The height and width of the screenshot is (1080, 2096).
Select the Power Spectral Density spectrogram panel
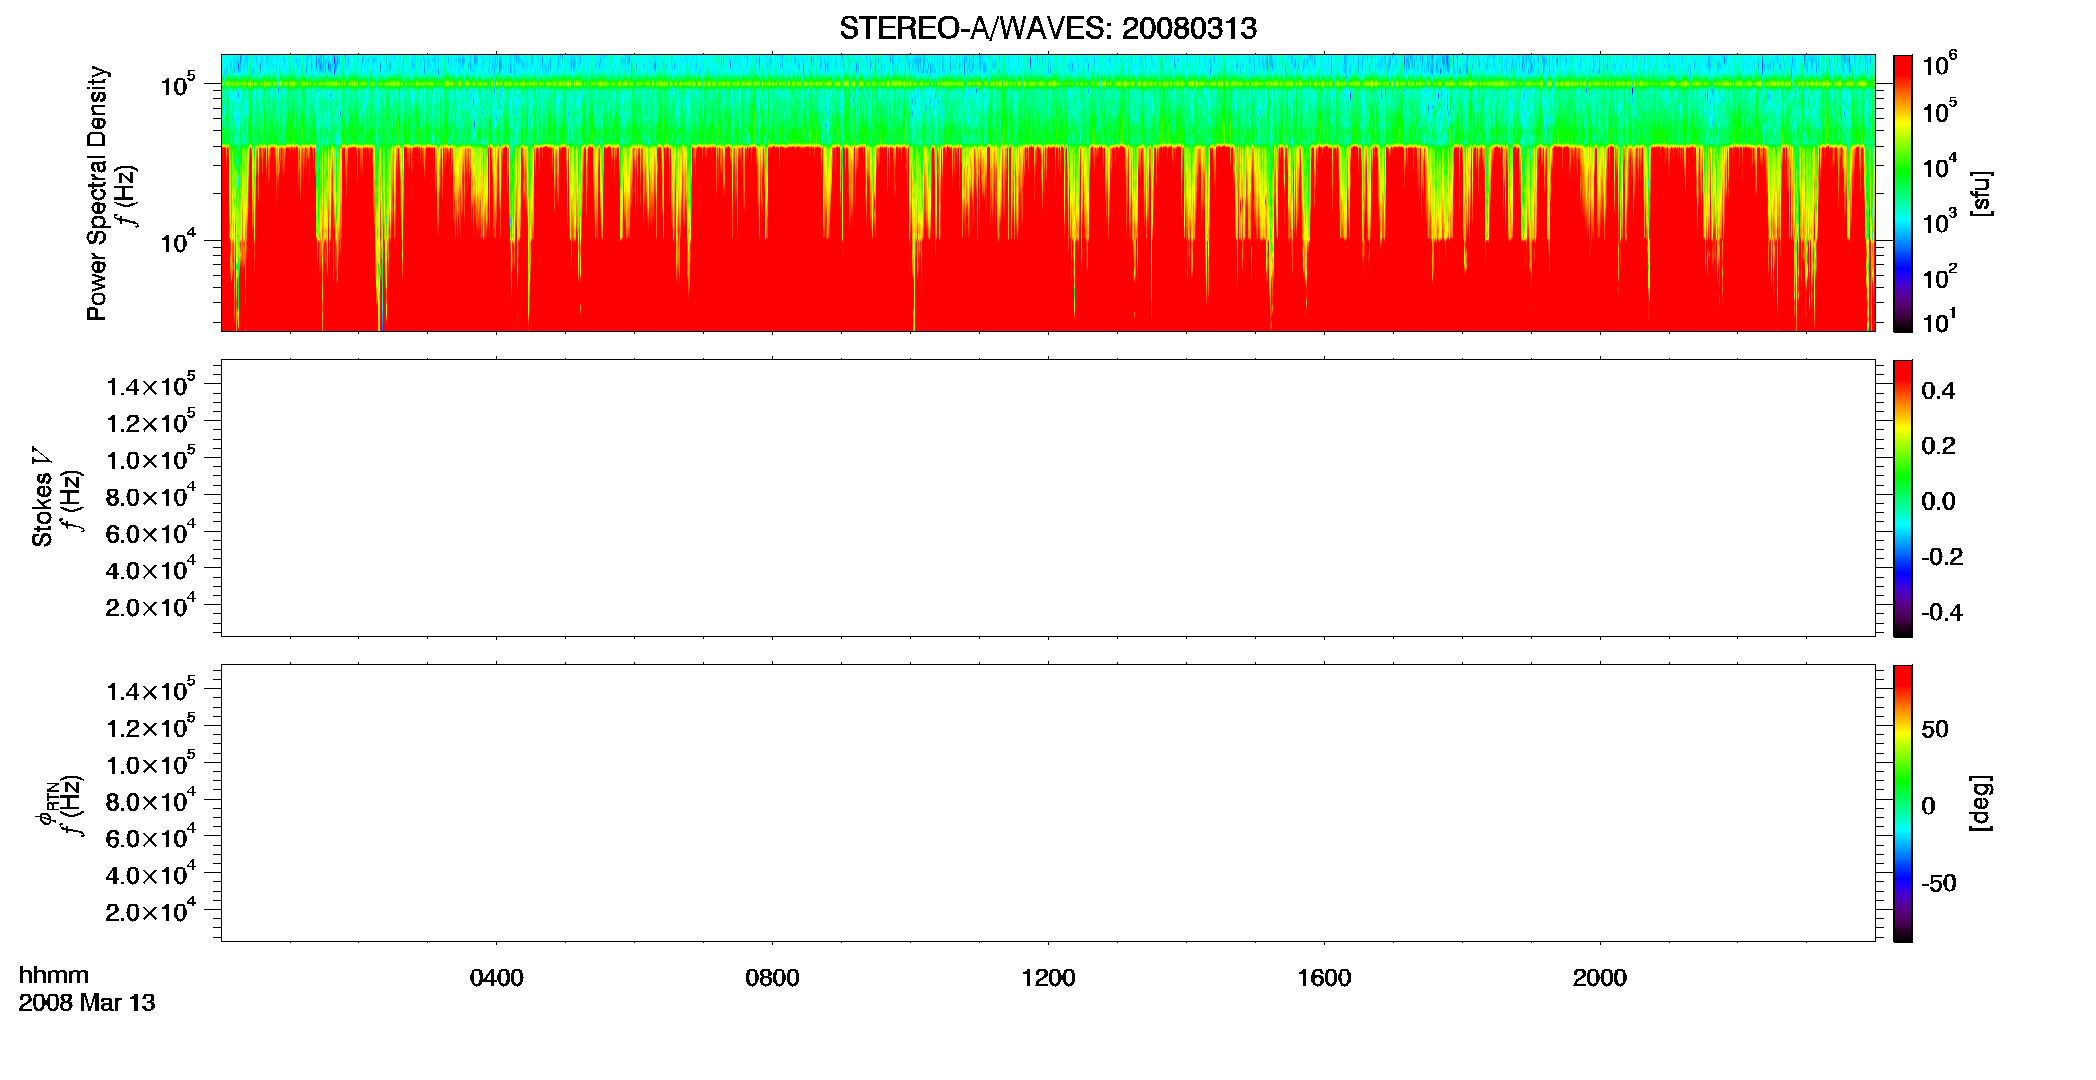click(x=1048, y=192)
